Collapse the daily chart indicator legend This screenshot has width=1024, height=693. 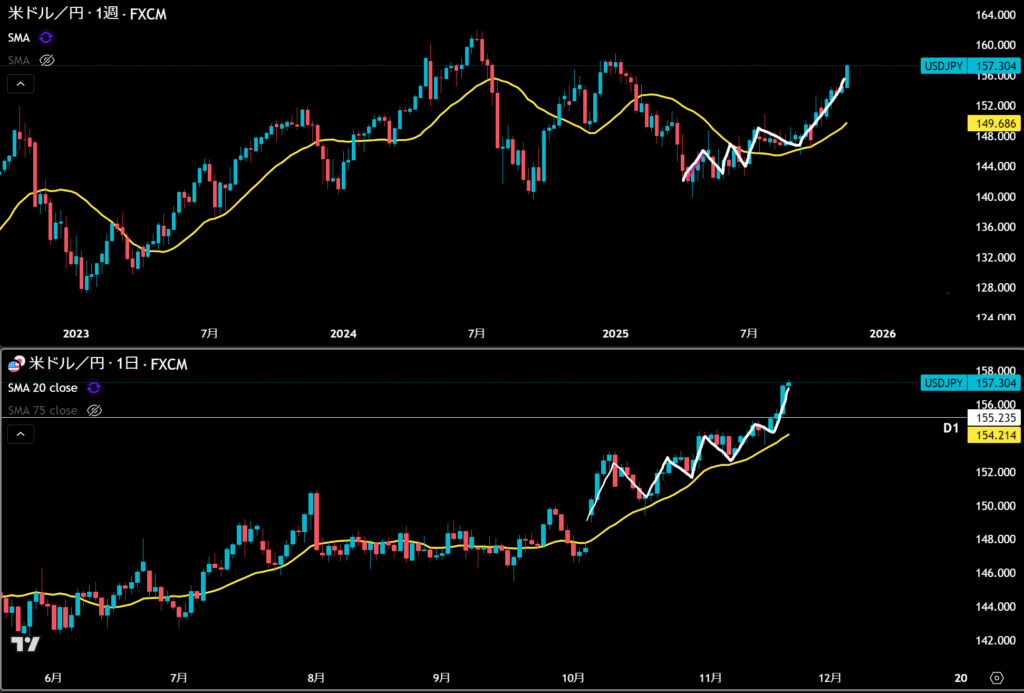point(18,434)
